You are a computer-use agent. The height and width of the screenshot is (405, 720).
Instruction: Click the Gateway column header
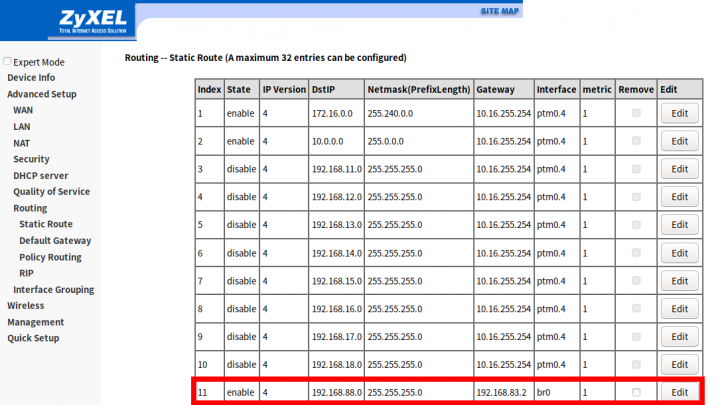[504, 90]
